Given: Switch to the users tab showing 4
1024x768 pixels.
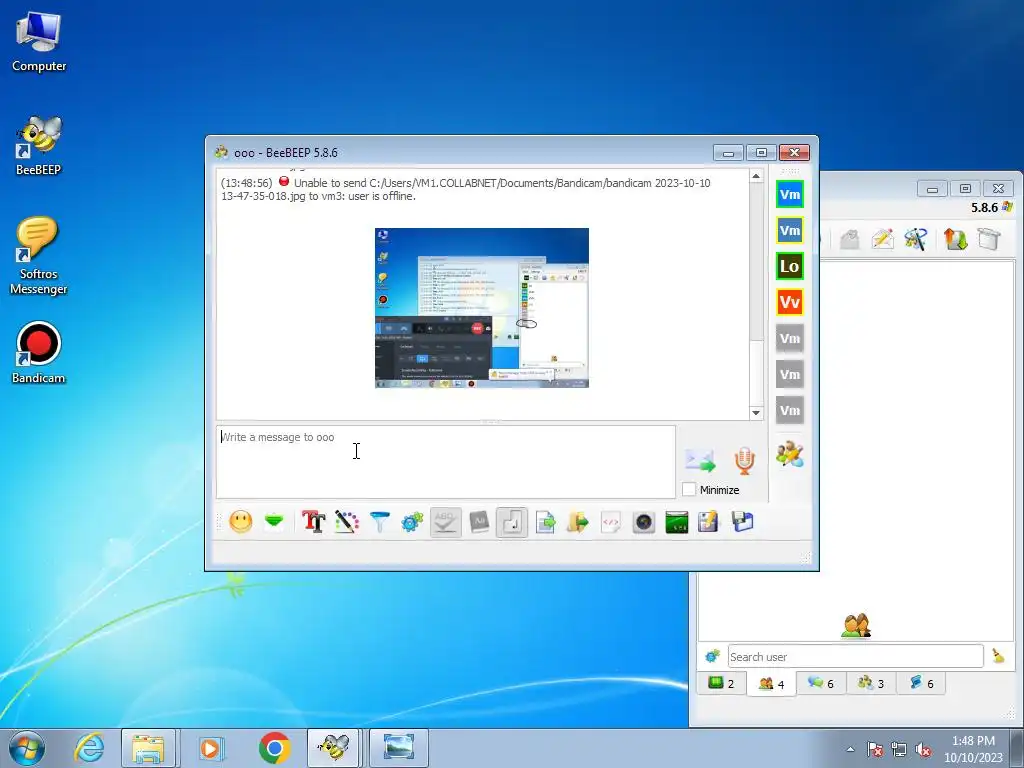Looking at the screenshot, I should [771, 684].
